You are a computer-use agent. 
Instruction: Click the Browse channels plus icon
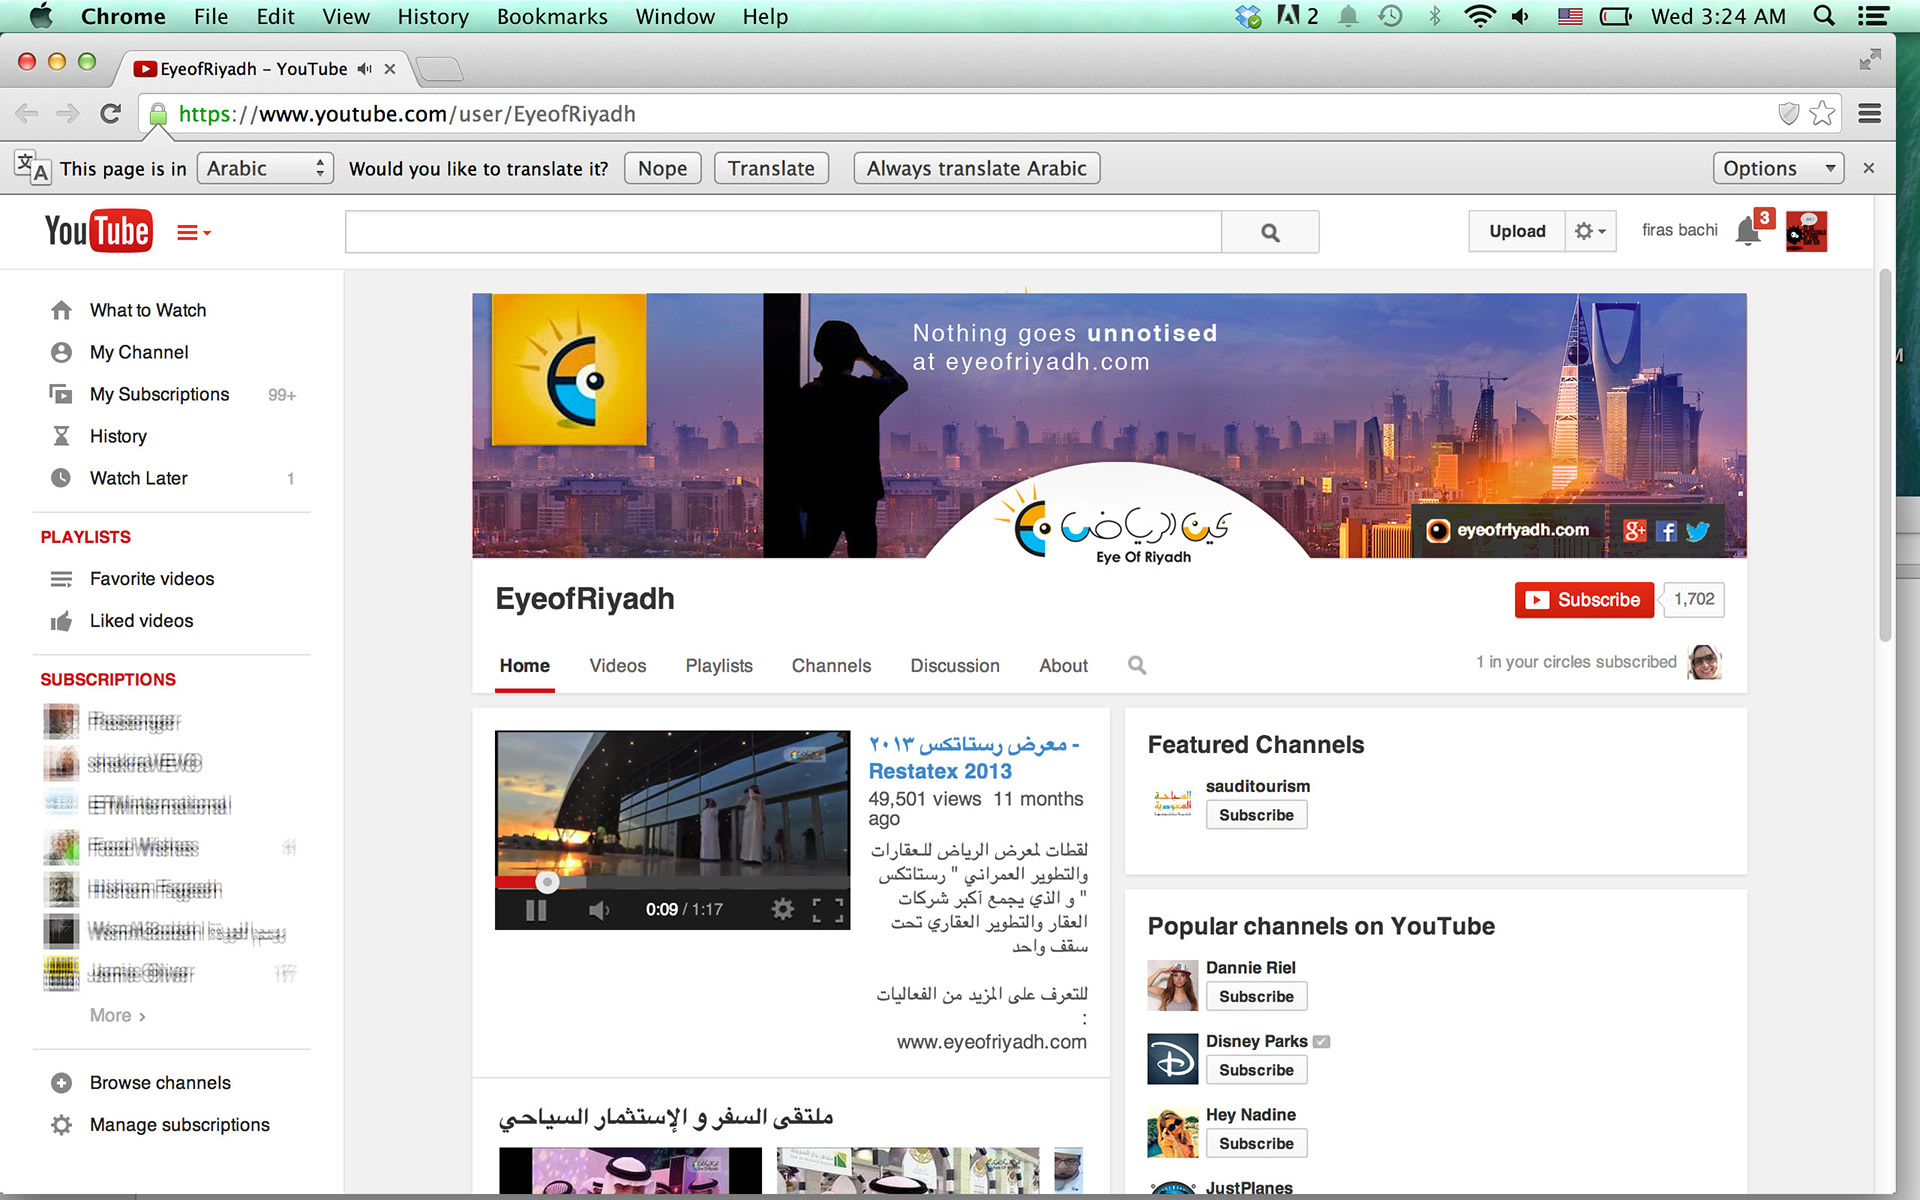click(61, 1083)
